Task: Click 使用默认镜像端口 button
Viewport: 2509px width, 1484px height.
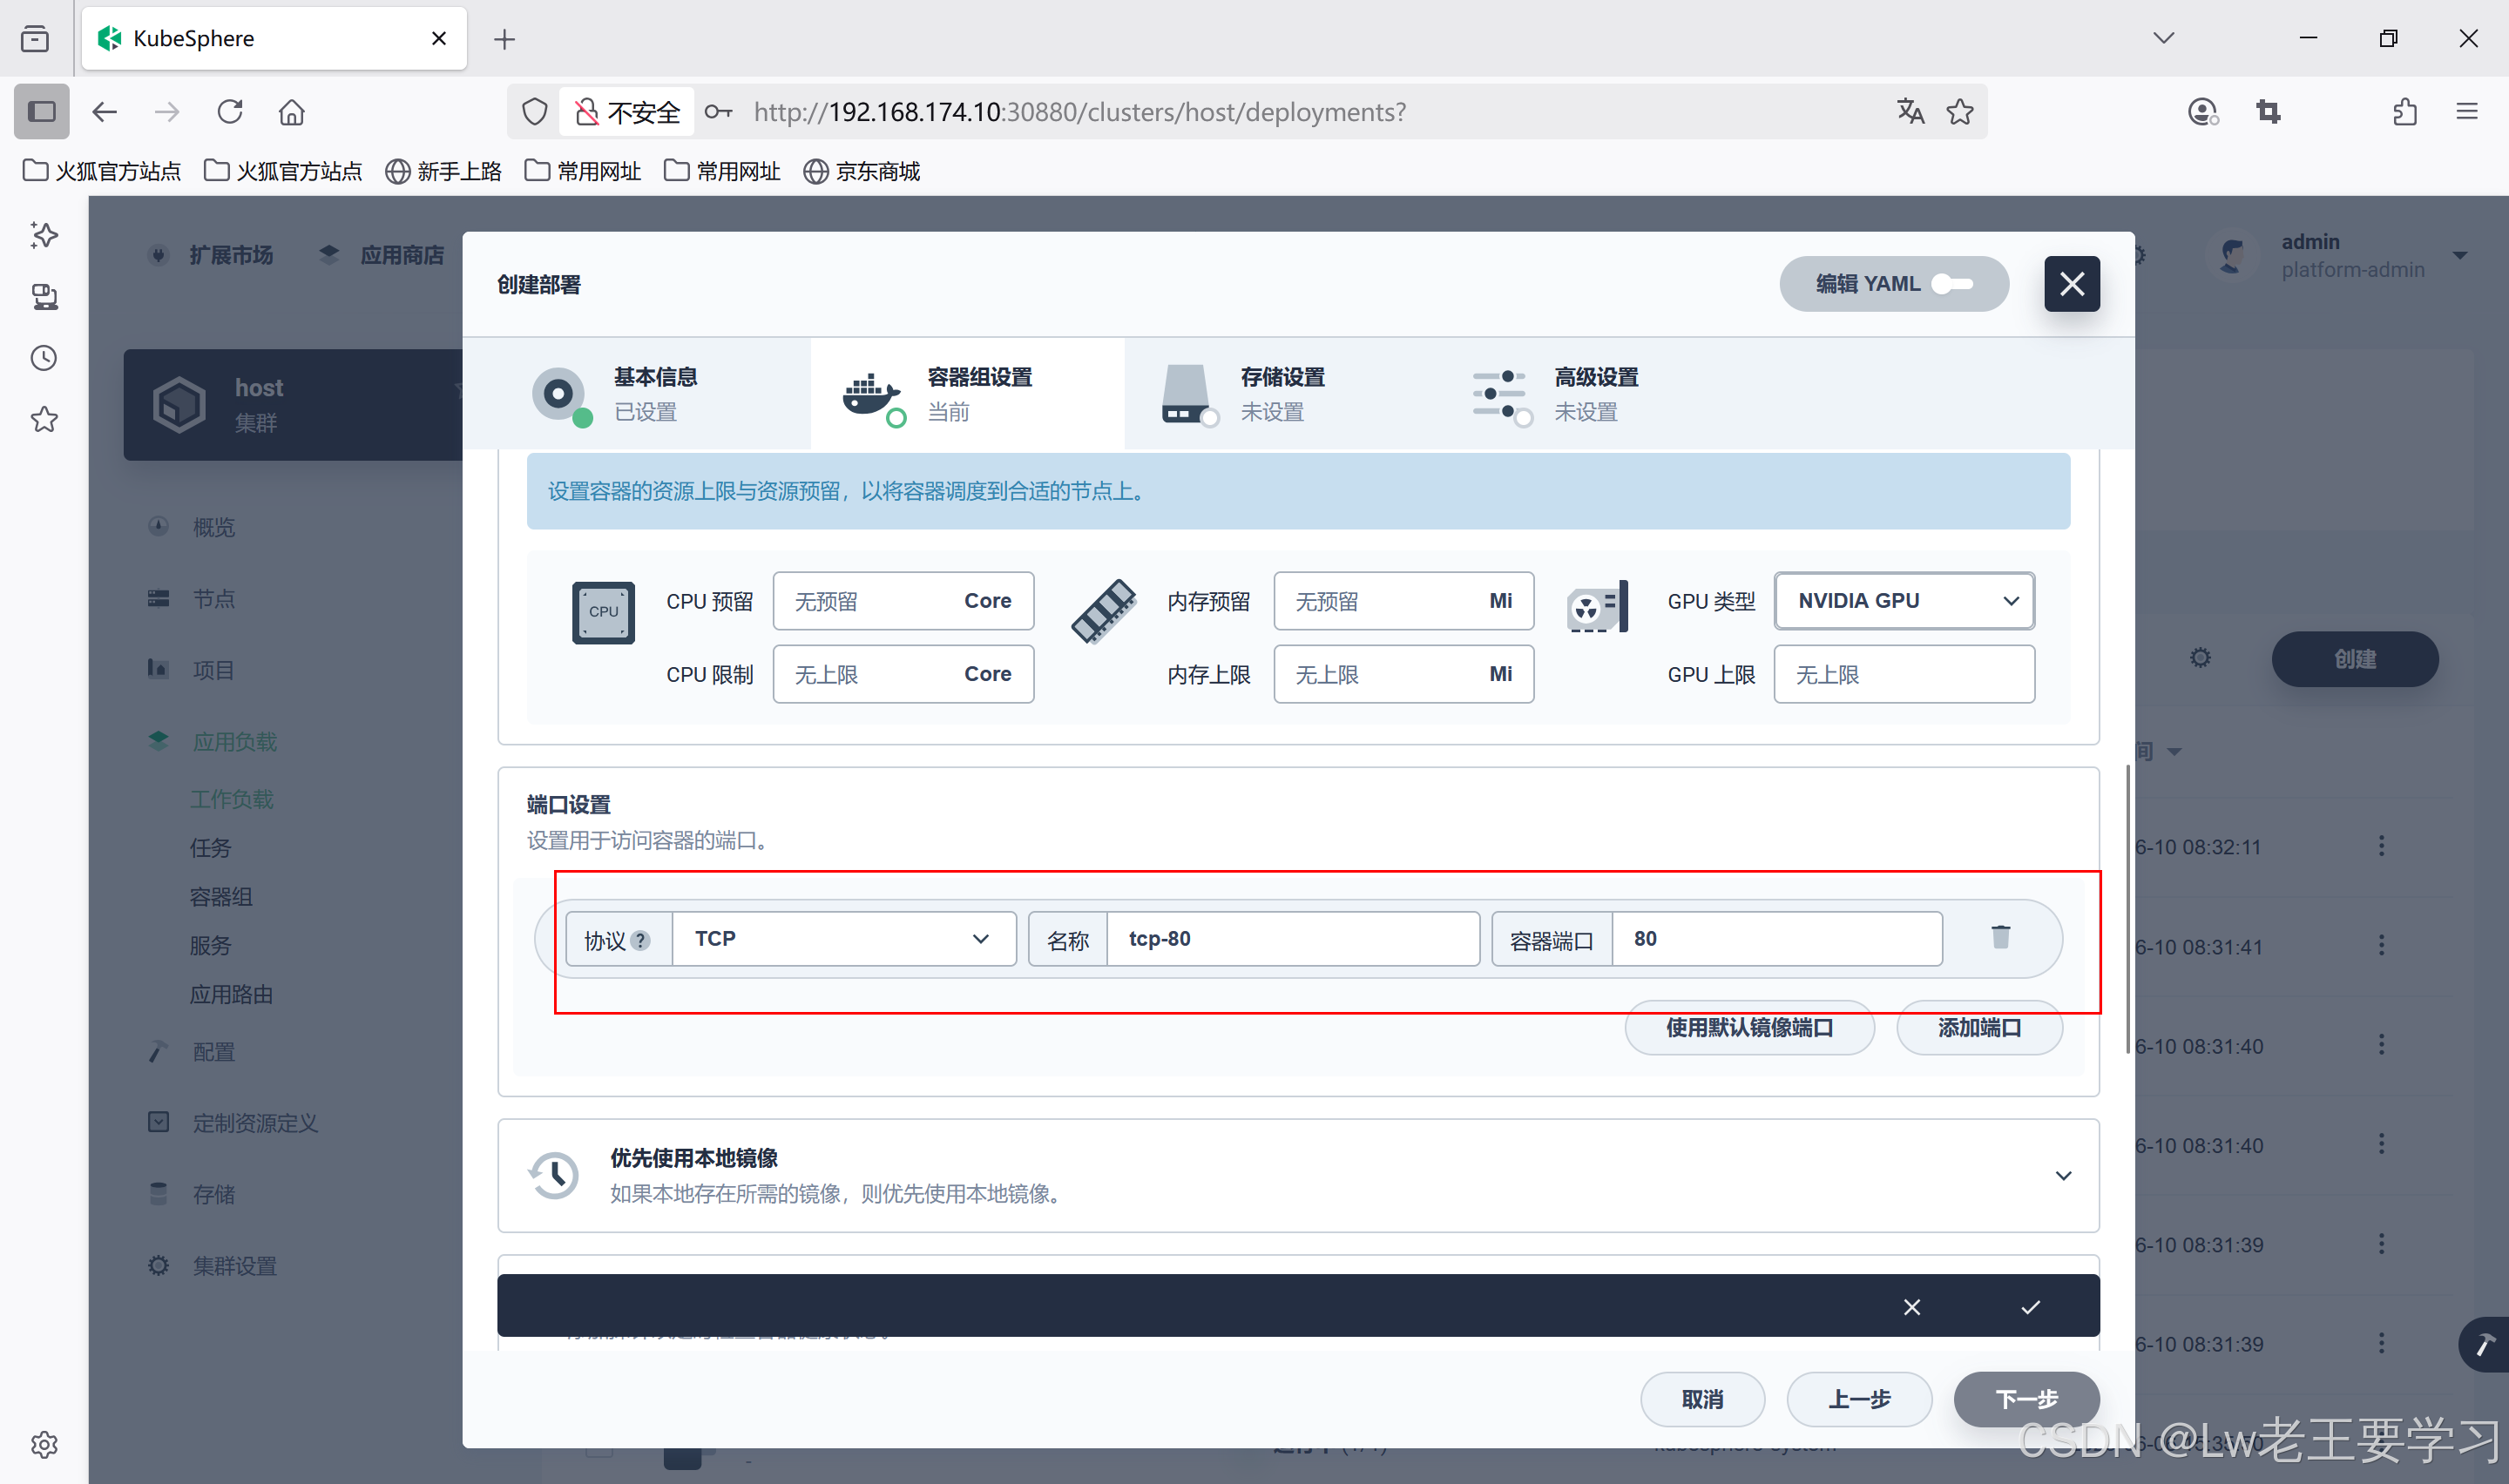Action: tap(1749, 1028)
